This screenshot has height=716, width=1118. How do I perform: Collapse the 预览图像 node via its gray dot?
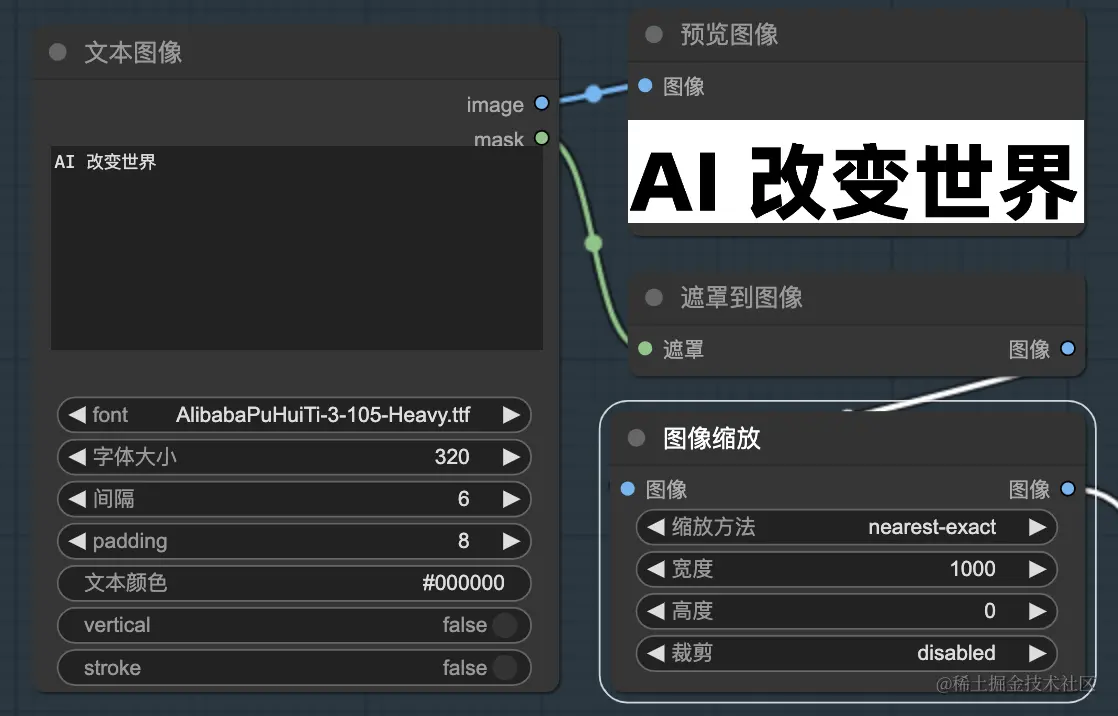654,34
